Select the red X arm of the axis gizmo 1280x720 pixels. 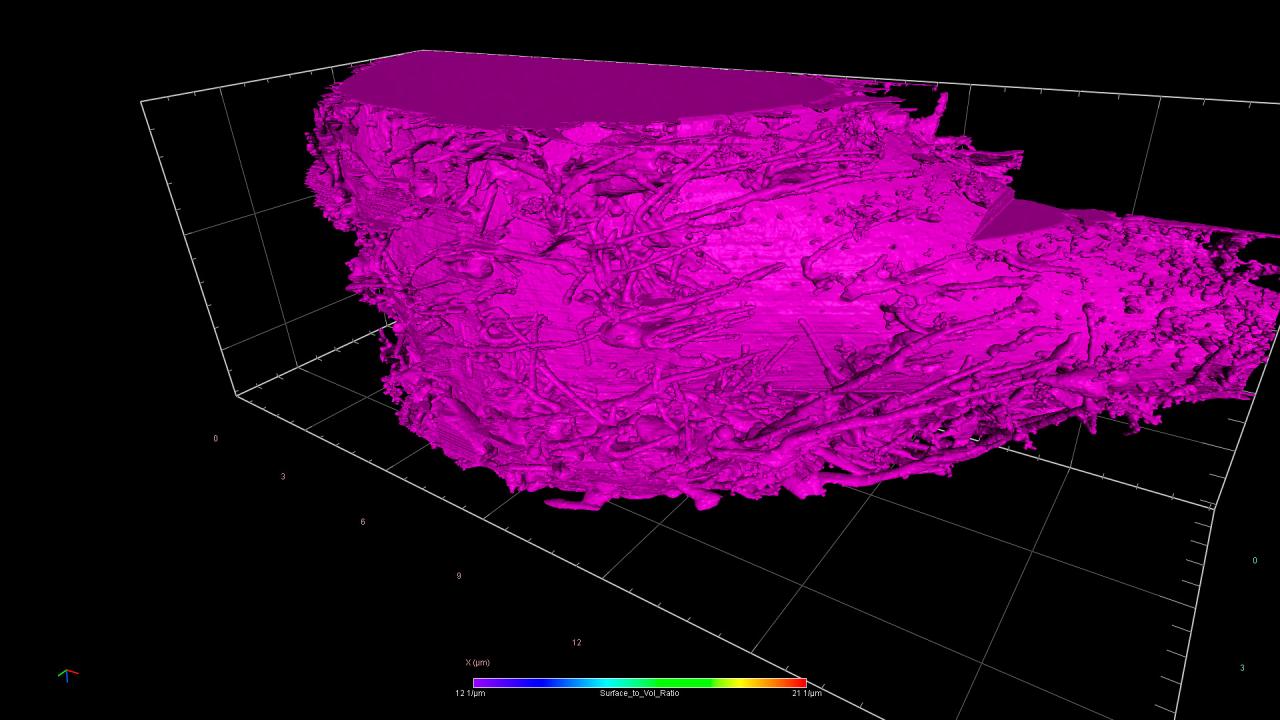tap(73, 673)
